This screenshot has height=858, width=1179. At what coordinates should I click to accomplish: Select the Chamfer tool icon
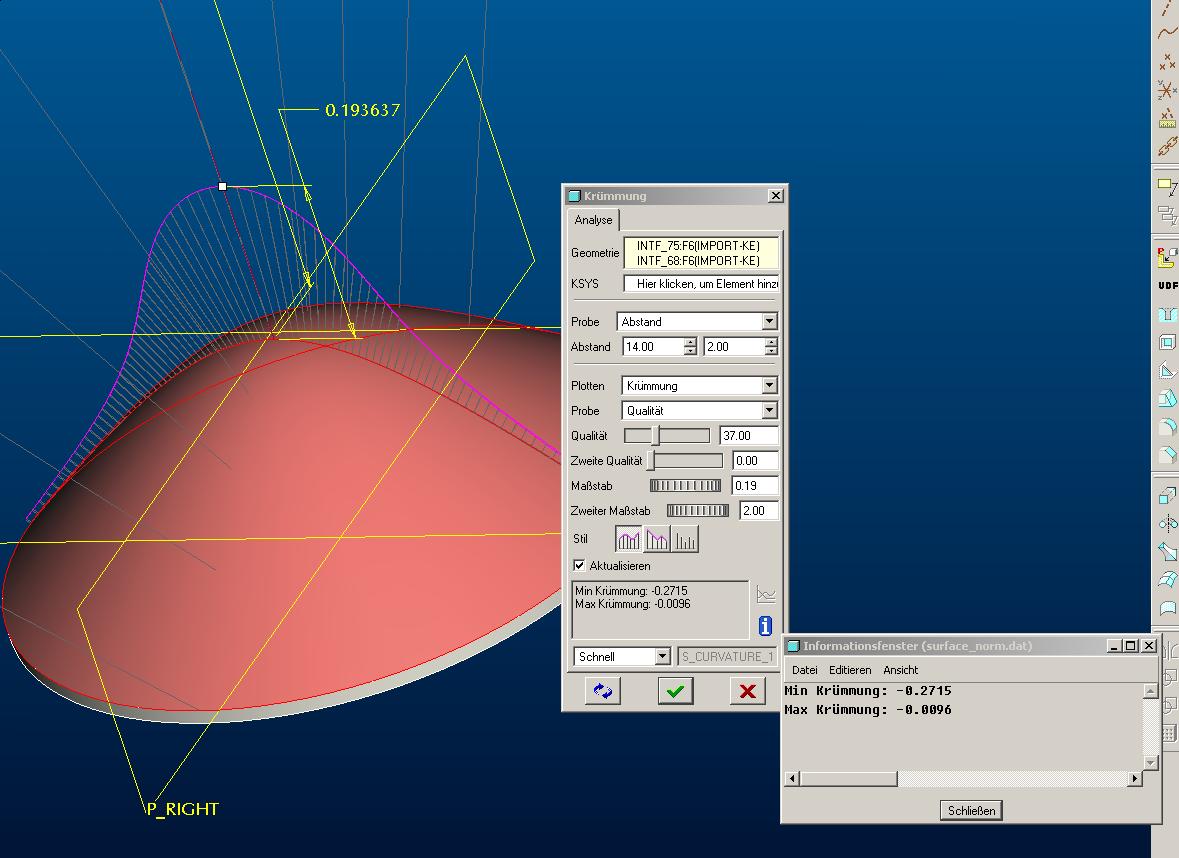(1167, 454)
